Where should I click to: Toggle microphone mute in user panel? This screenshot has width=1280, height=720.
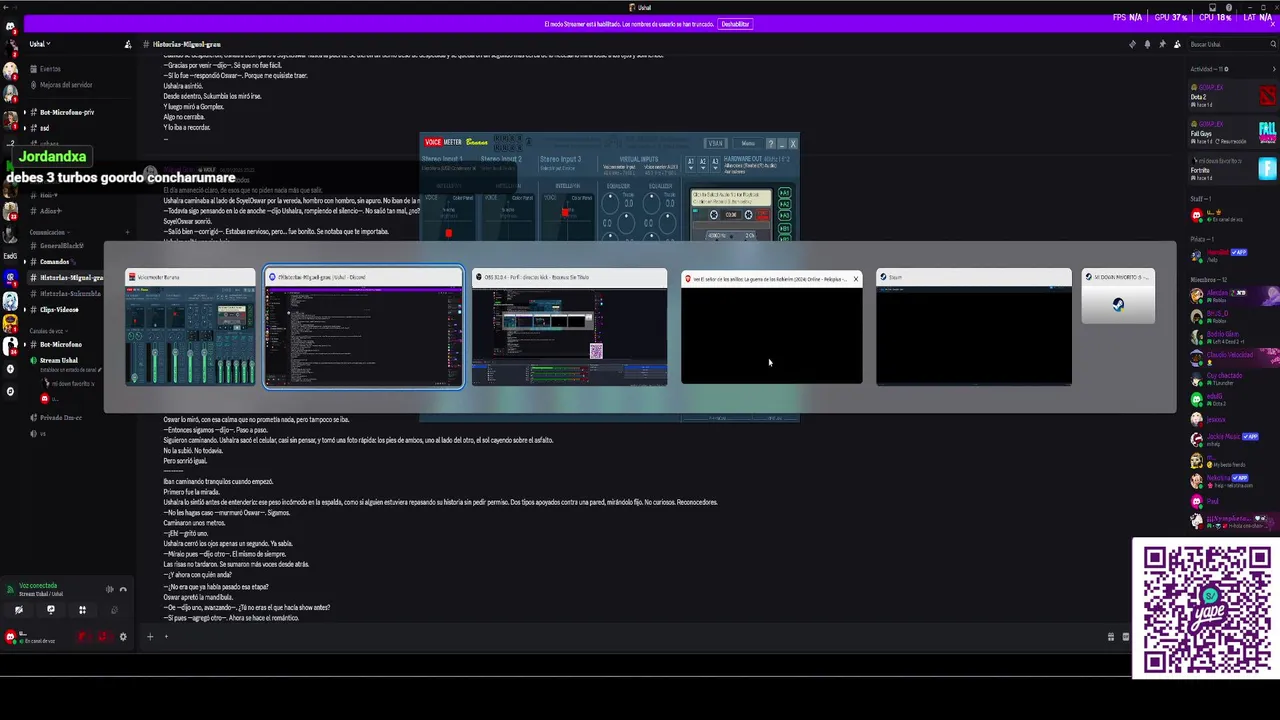[83, 637]
